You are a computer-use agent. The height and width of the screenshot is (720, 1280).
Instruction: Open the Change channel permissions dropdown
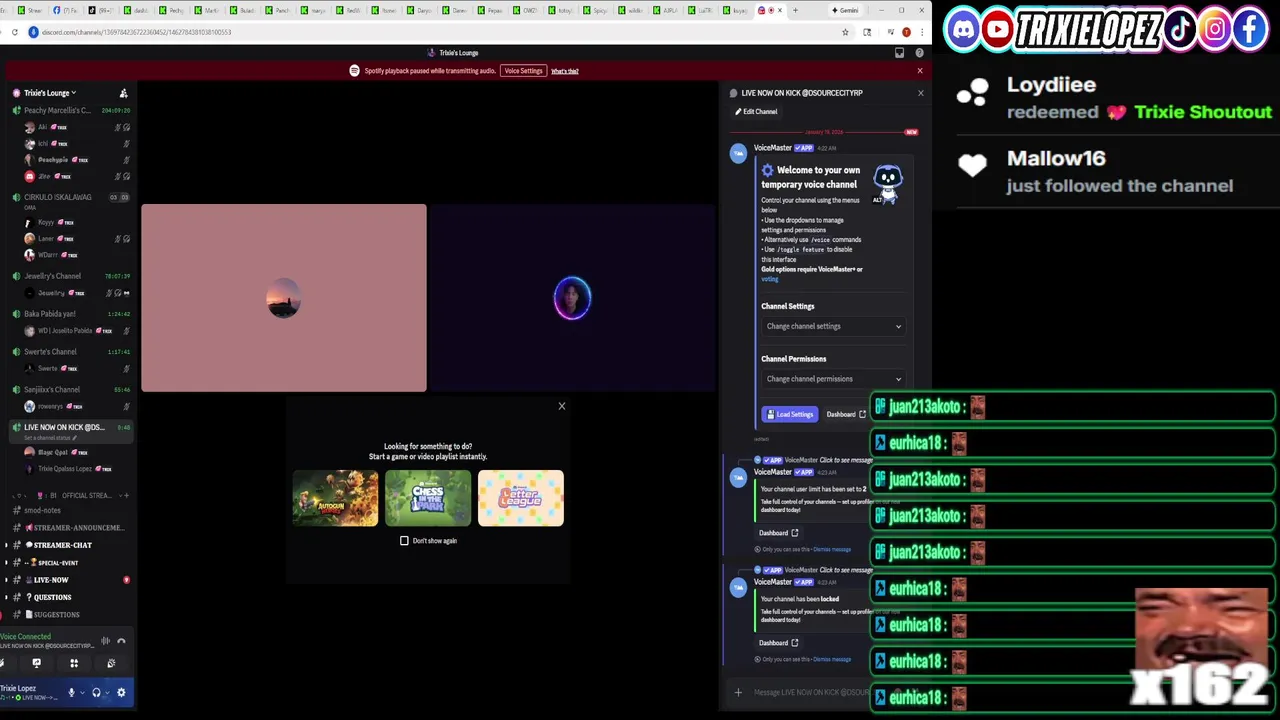point(833,379)
